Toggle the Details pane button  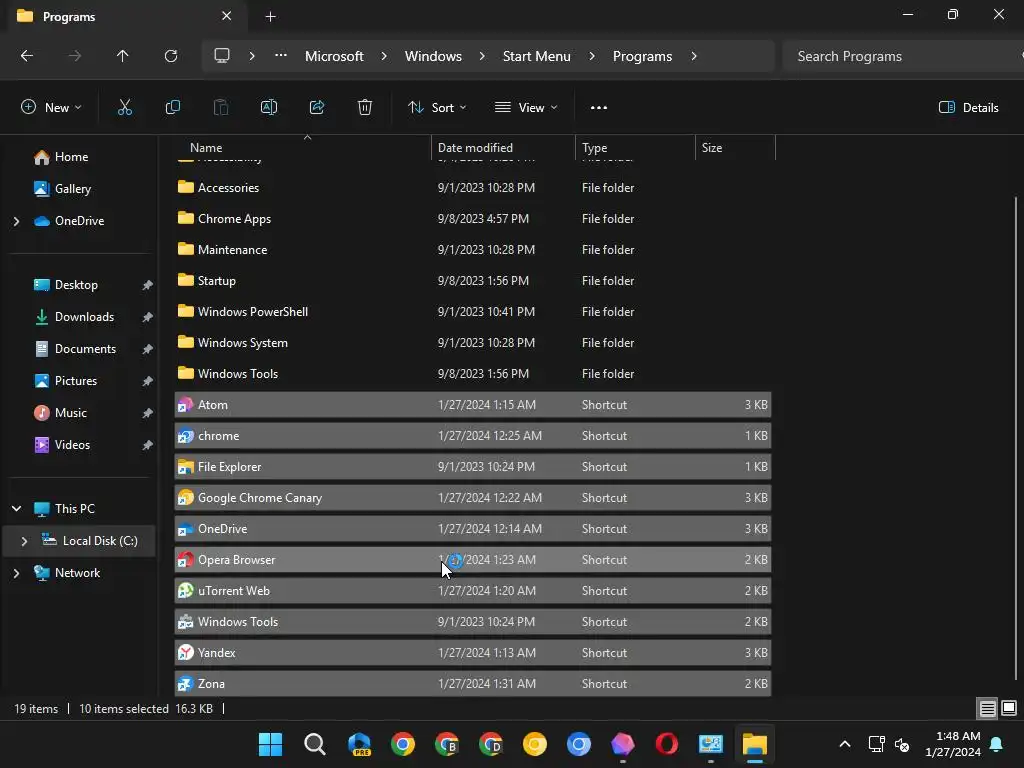click(x=968, y=108)
